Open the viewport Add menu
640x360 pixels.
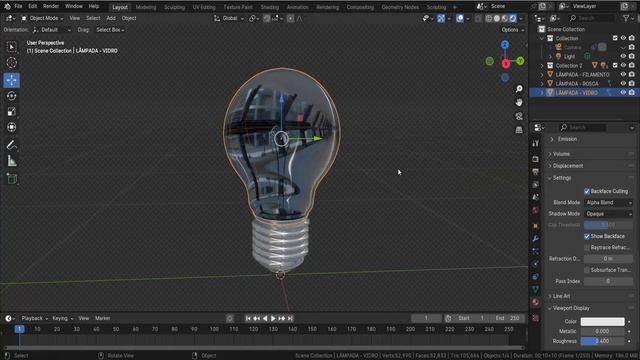(x=111, y=18)
